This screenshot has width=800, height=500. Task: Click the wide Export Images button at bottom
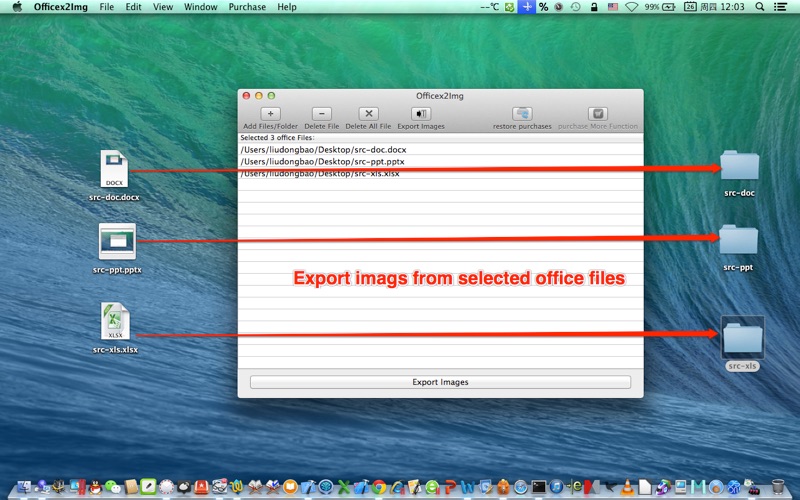pos(440,382)
